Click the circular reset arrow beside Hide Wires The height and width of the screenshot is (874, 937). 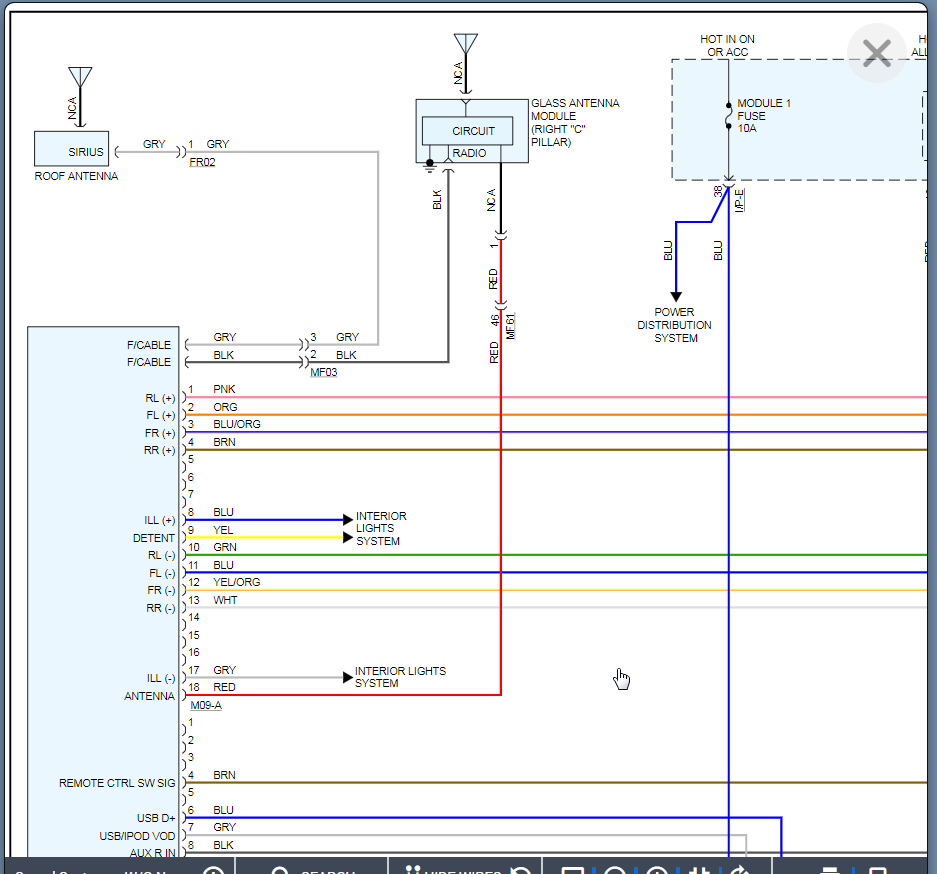[520, 870]
